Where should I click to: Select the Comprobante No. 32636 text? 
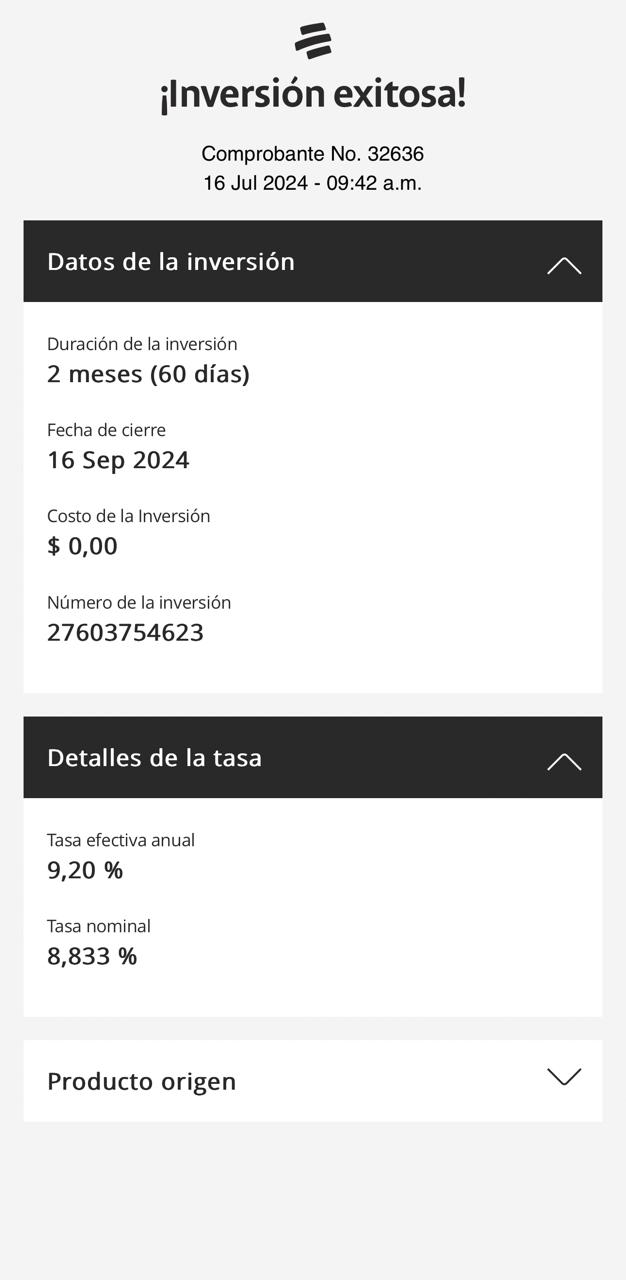click(x=313, y=154)
